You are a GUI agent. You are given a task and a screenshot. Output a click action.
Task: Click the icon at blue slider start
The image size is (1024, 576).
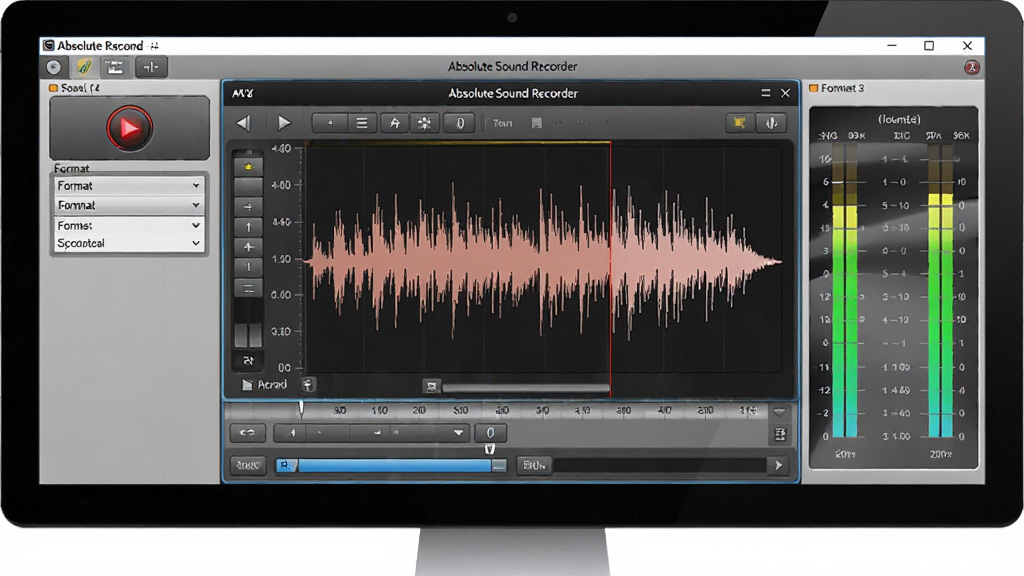(x=285, y=466)
